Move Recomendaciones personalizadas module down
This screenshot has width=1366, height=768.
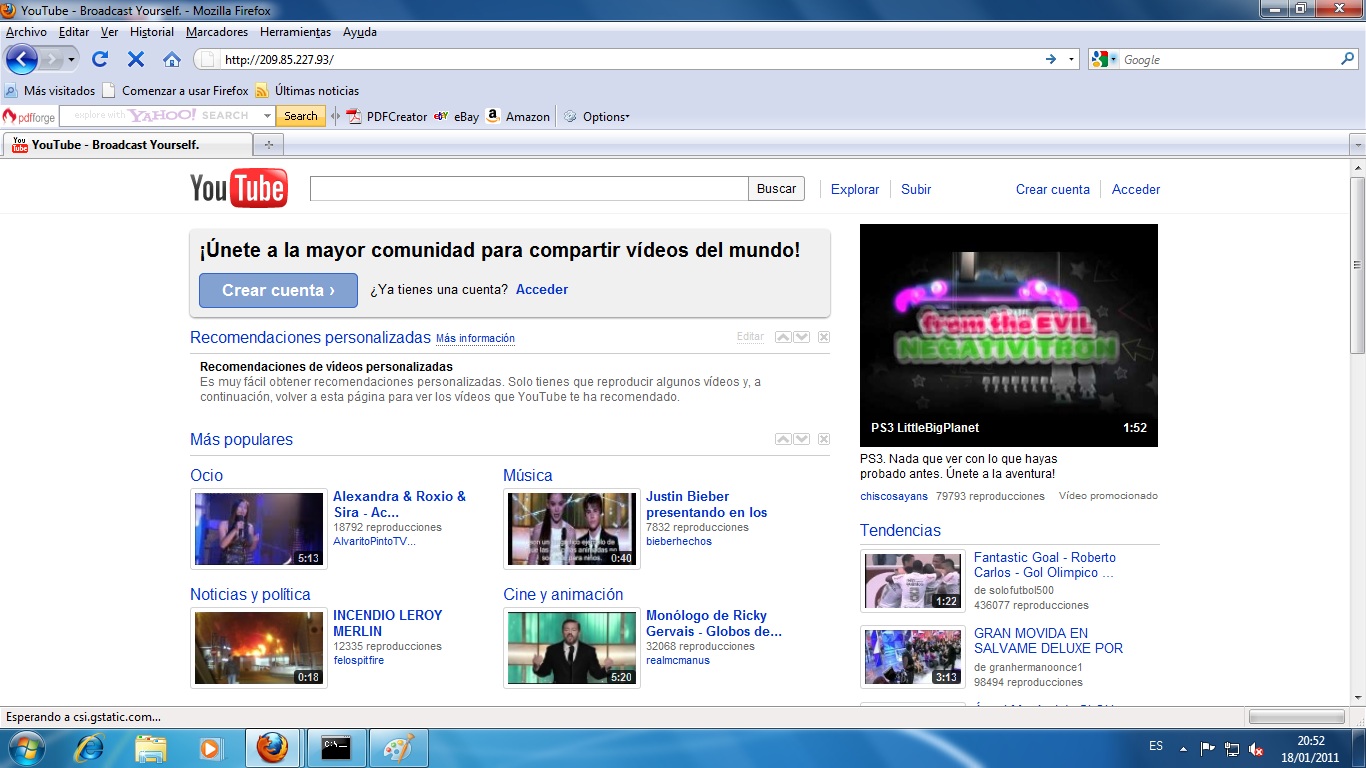coord(802,337)
